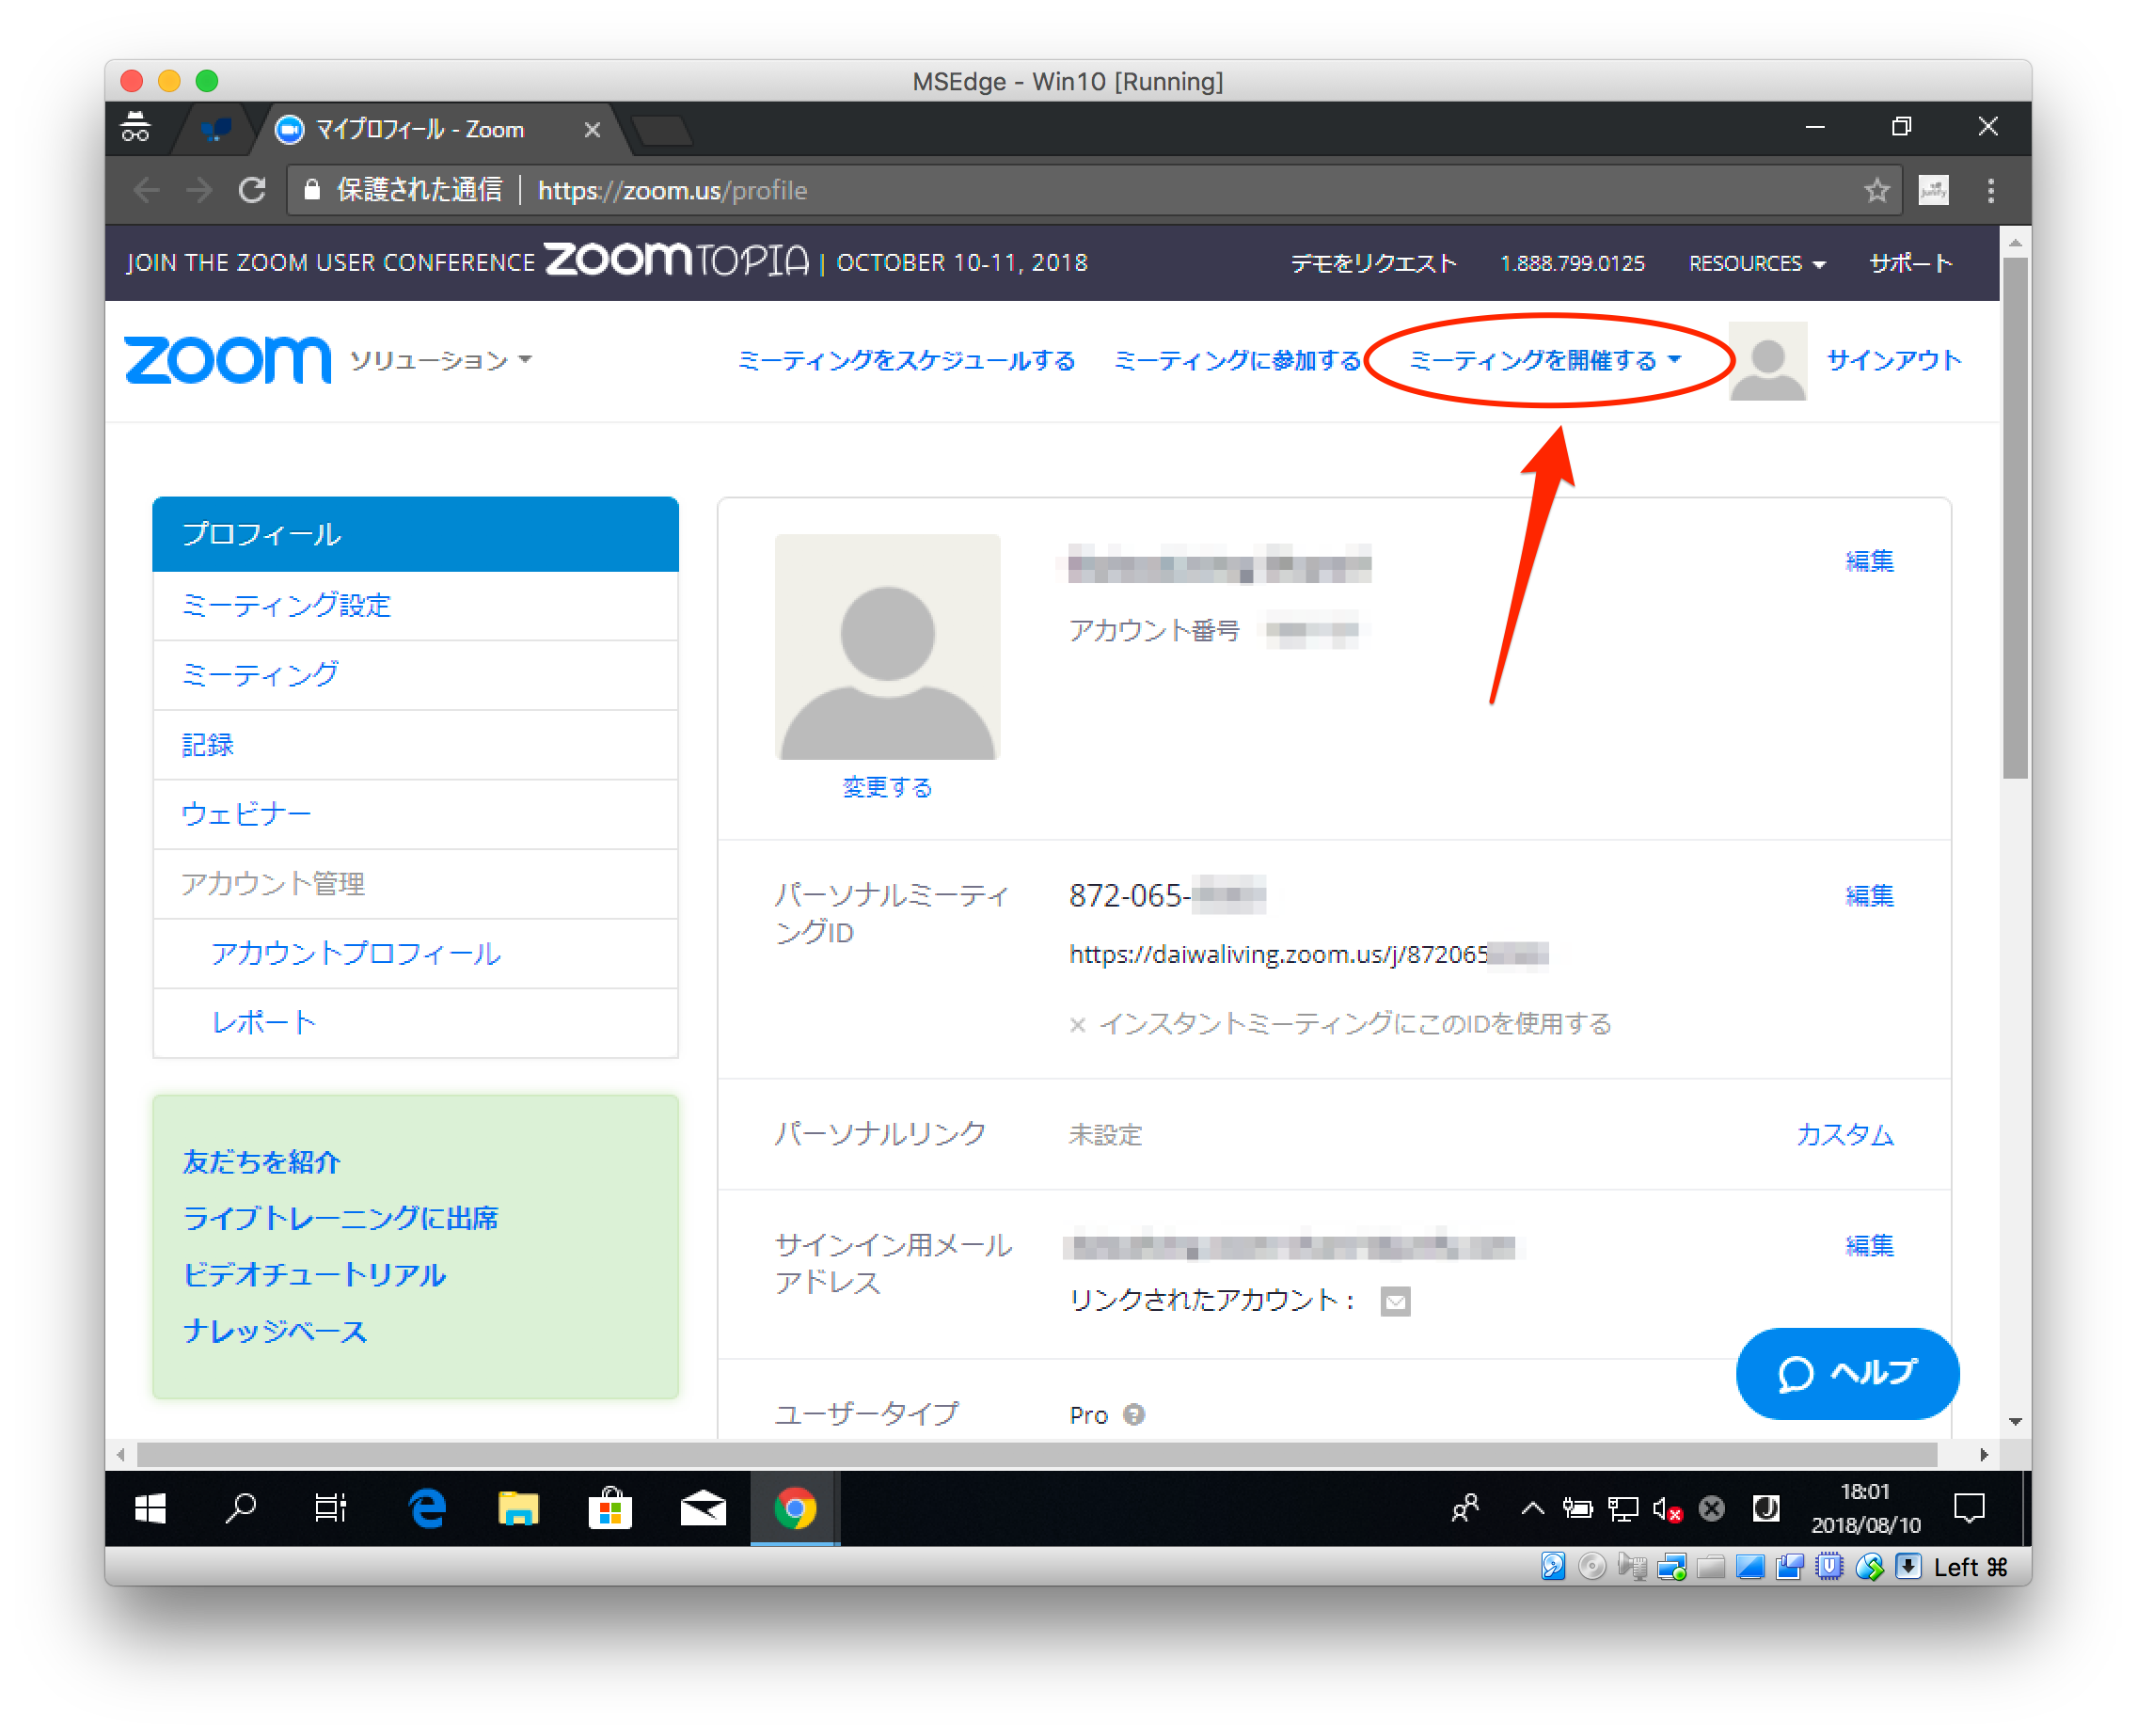Click the ヘルプ chat bubble button
Image resolution: width=2137 pixels, height=1736 pixels.
click(1846, 1373)
